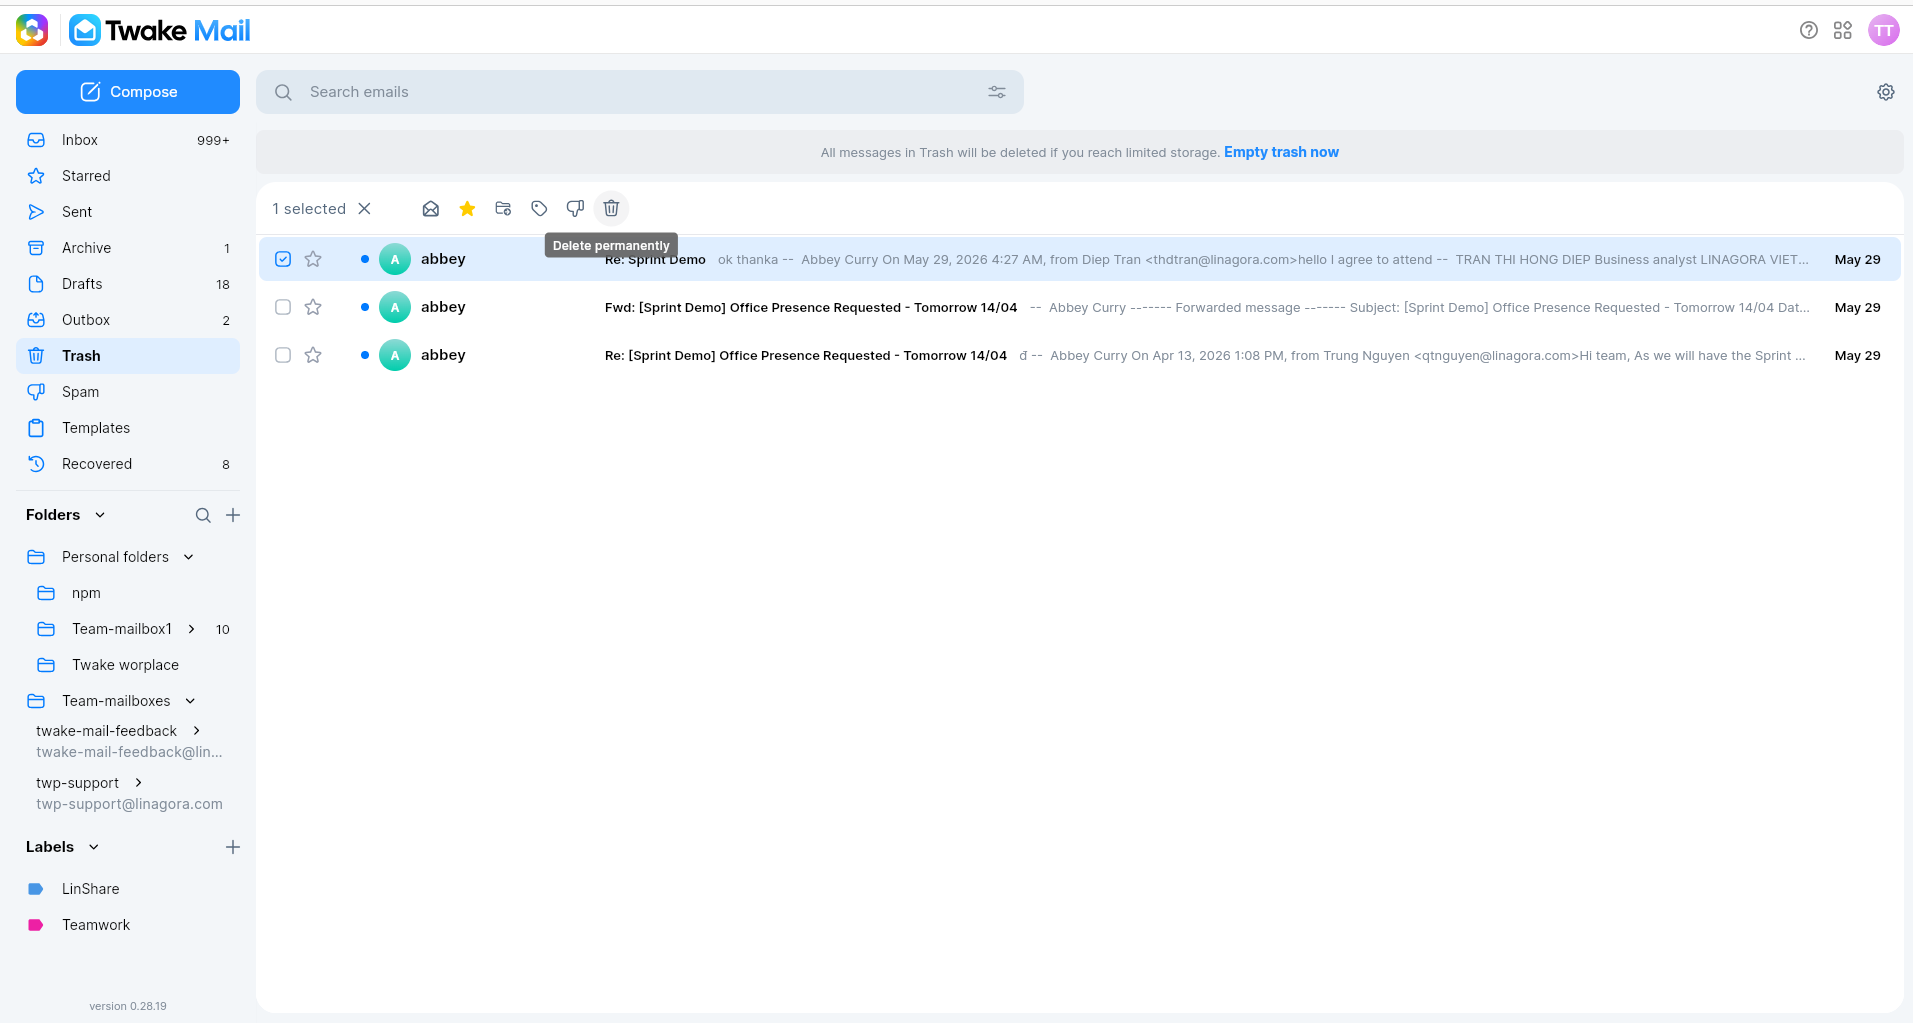
Task: Open the Spam folder
Action: coord(128,392)
